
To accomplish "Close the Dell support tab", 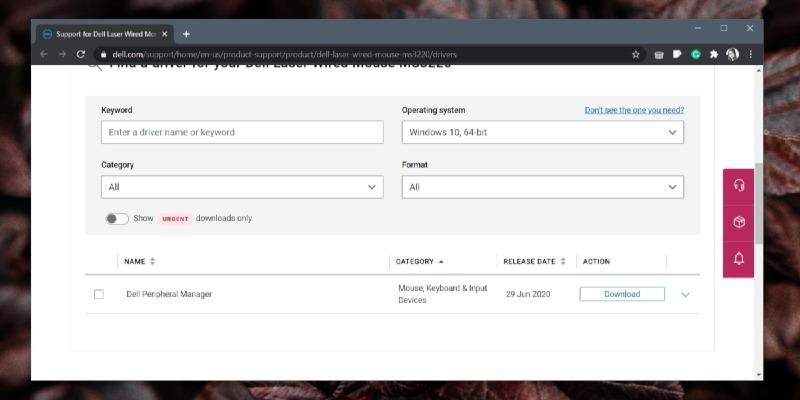I will pos(165,34).
